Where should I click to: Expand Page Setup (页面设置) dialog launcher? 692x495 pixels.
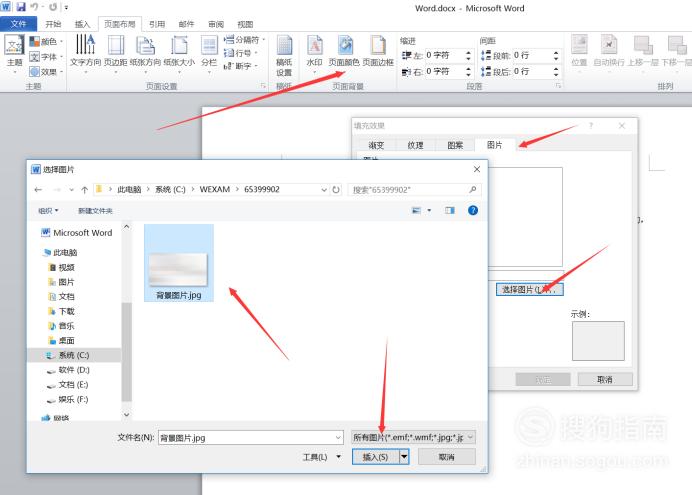pyautogui.click(x=263, y=86)
